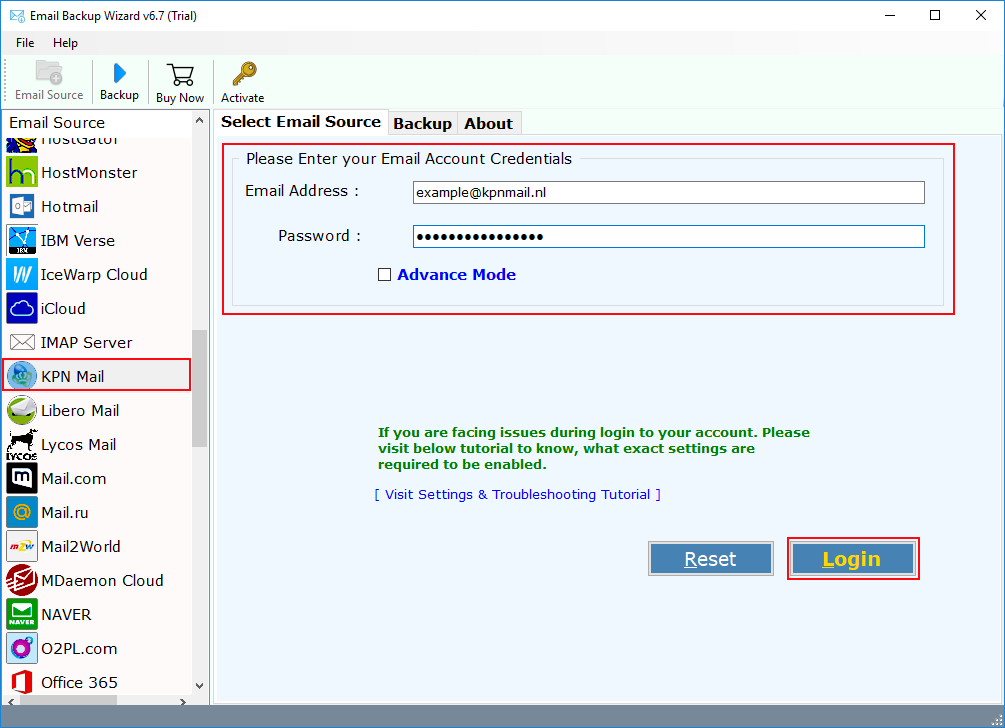
Task: Maximize the Email Backup Wizard window
Action: coord(935,15)
